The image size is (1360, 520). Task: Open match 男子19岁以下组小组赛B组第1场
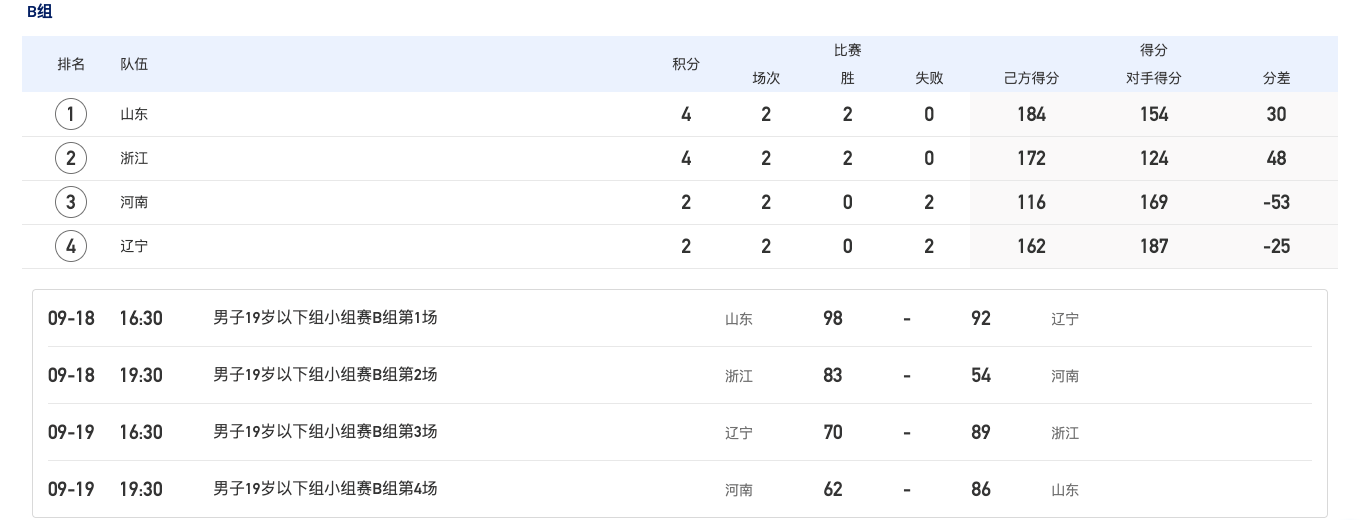click(x=325, y=318)
